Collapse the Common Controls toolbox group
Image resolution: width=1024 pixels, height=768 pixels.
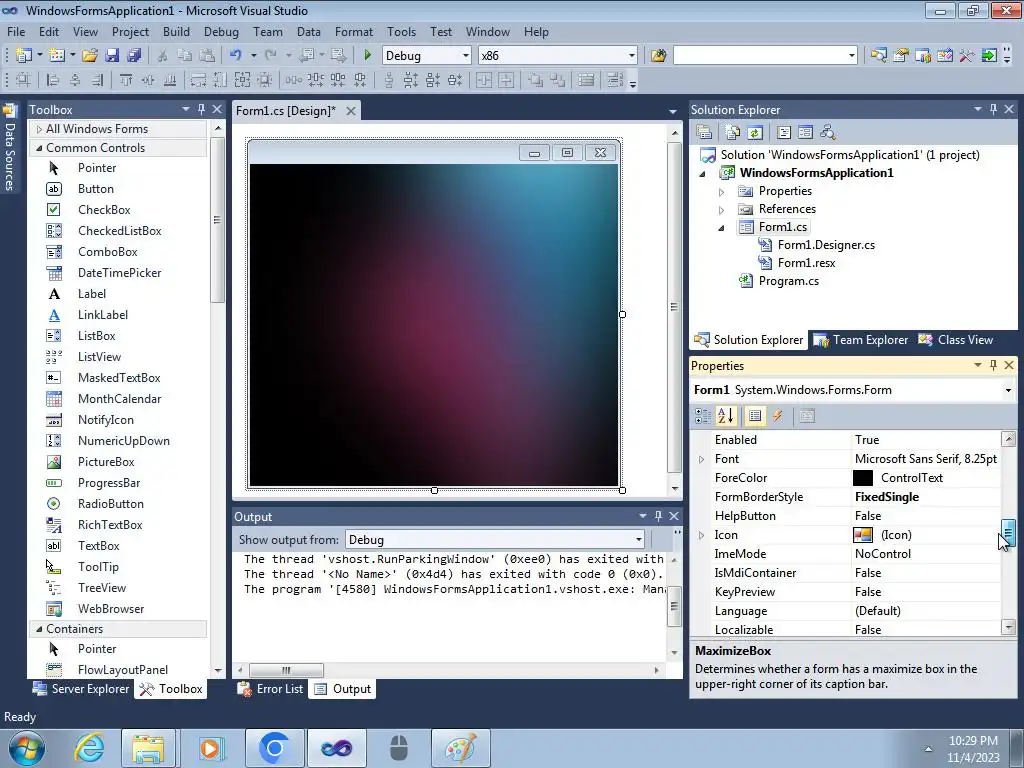point(39,148)
